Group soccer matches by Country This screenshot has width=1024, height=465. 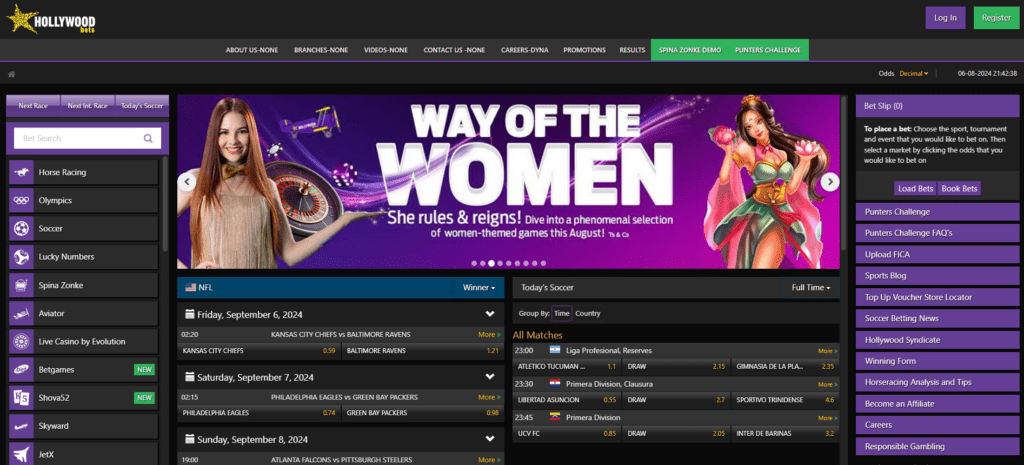pyautogui.click(x=588, y=313)
